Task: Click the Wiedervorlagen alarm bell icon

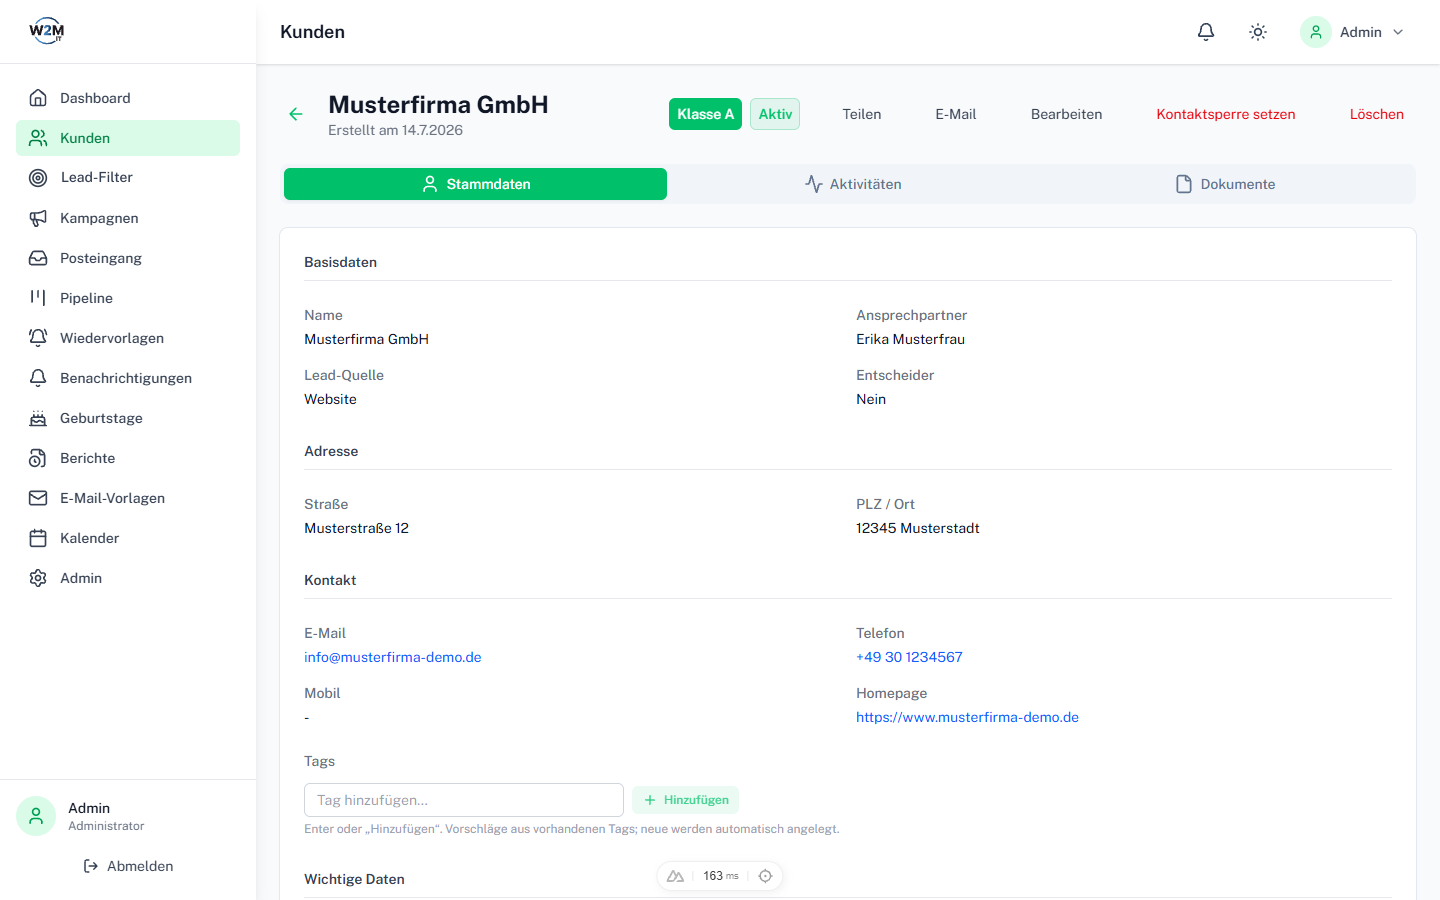Action: point(38,338)
